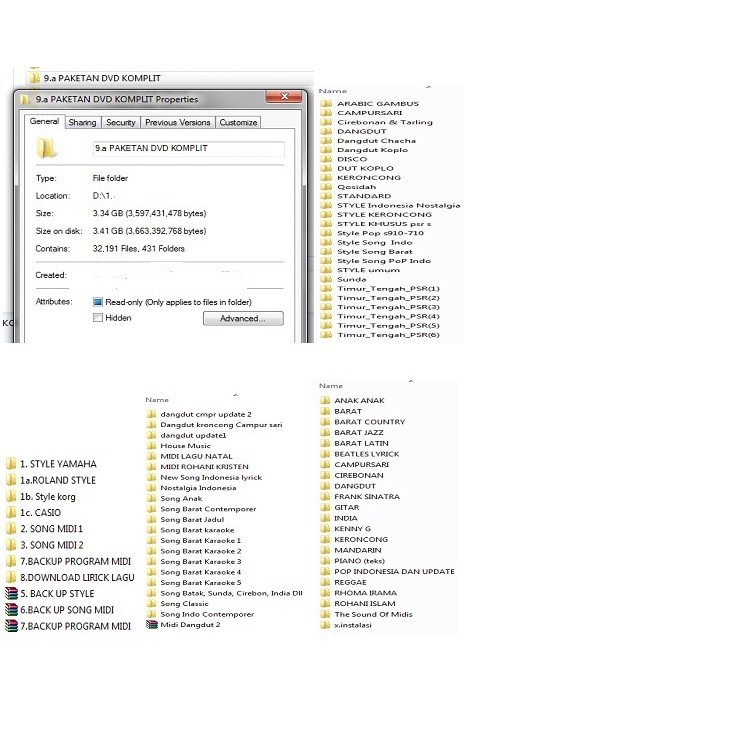Open the ARABIC GAMBUS folder icon
The width and height of the screenshot is (741, 741).
[326, 104]
